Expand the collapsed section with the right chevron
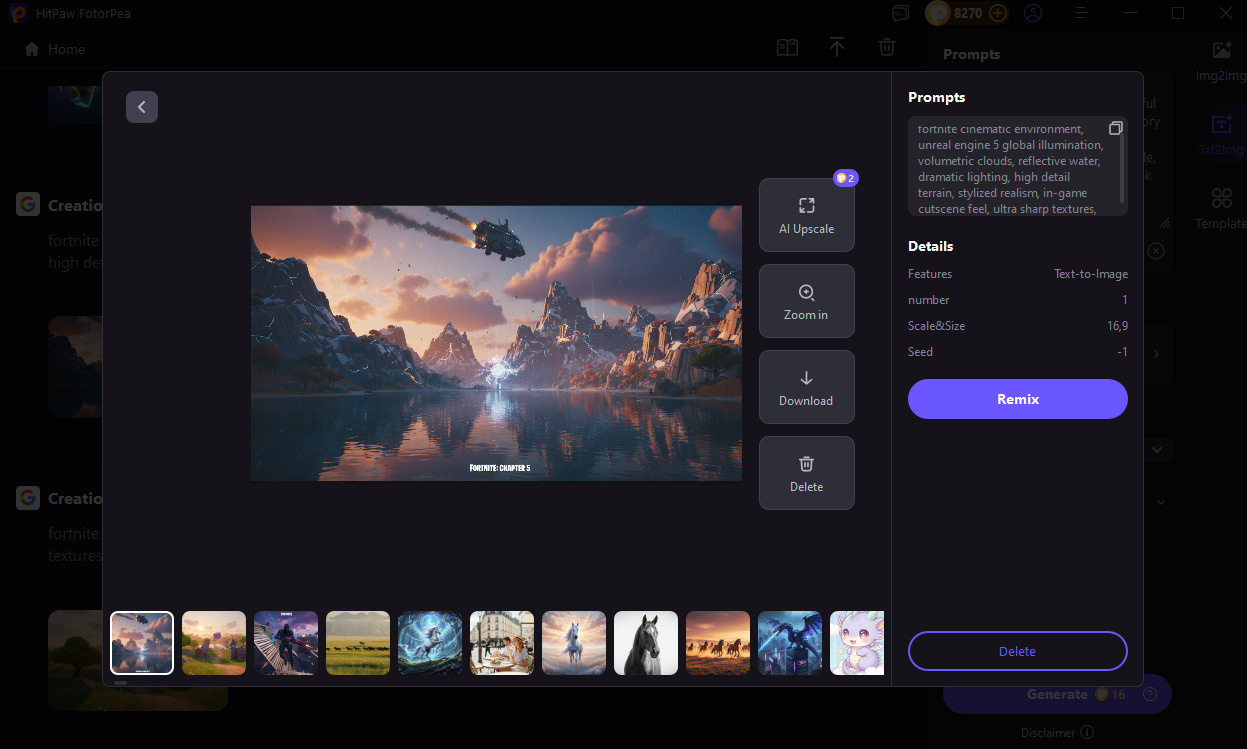Viewport: 1247px width, 749px height. pyautogui.click(x=1156, y=353)
